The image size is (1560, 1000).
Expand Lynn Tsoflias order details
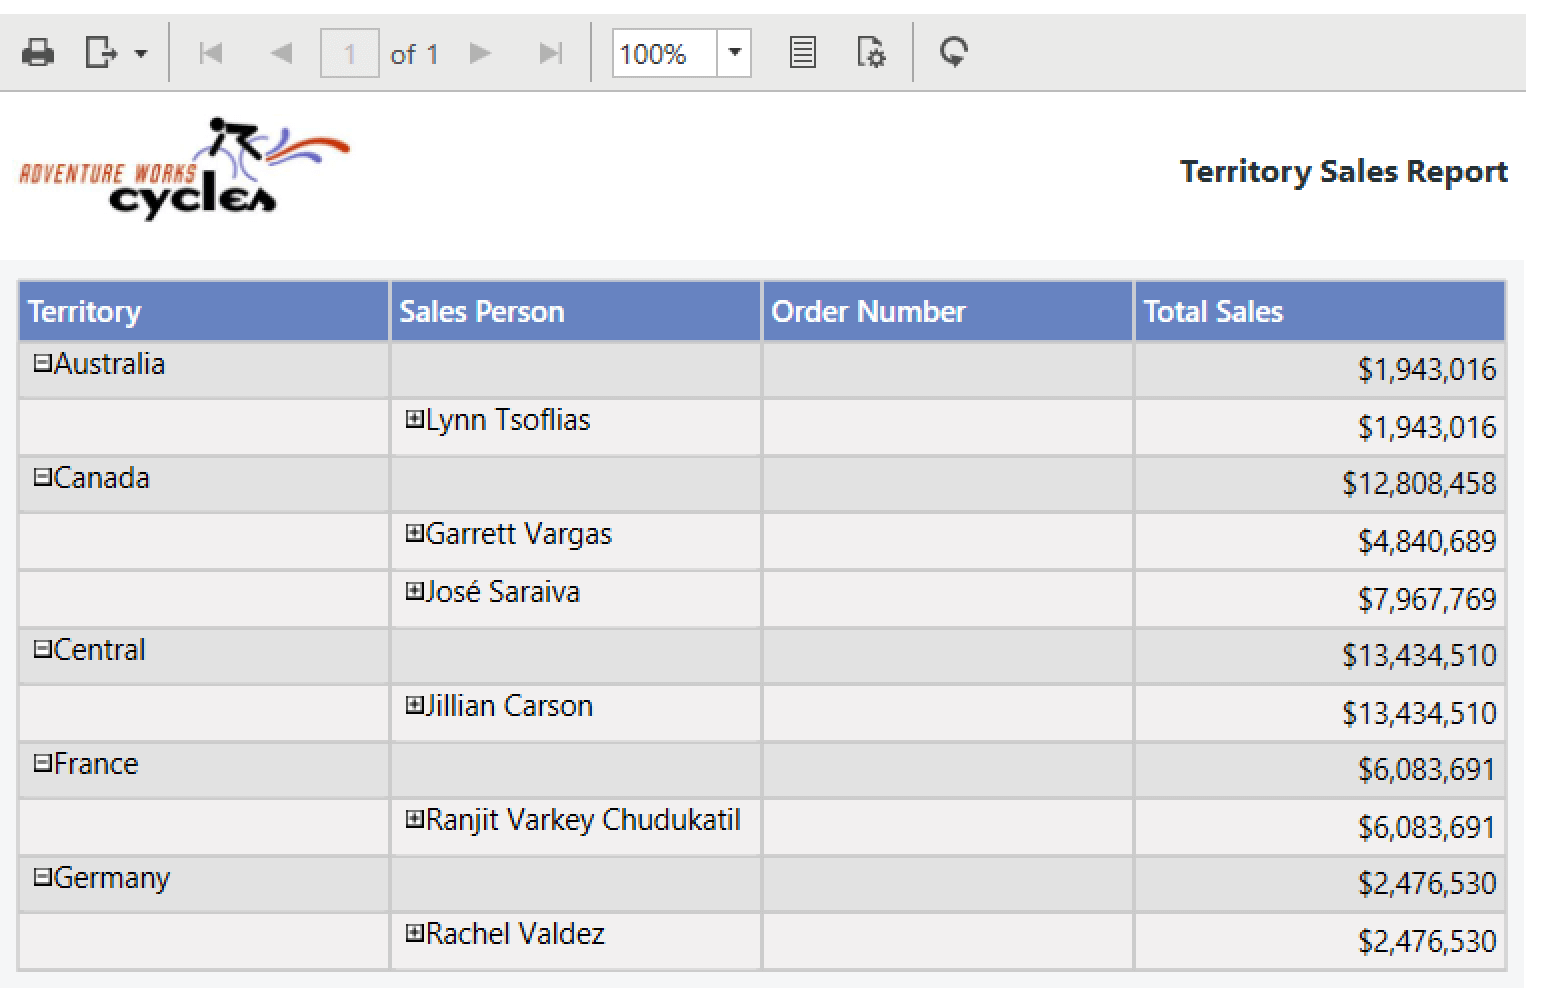(414, 420)
